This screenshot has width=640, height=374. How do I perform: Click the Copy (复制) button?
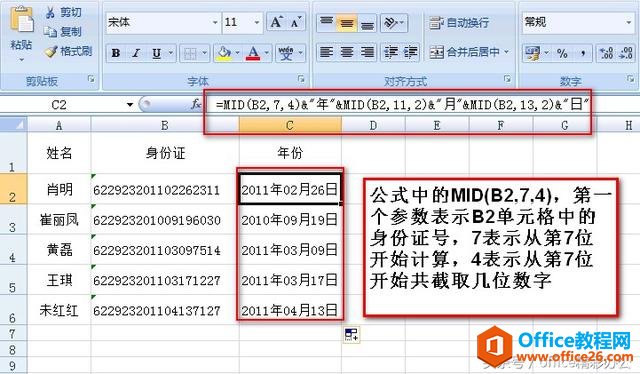tap(63, 32)
